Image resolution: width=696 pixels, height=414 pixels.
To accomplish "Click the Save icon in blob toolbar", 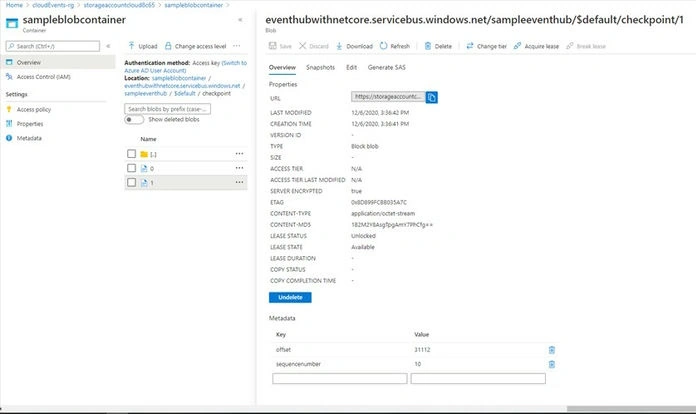I will tap(273, 46).
